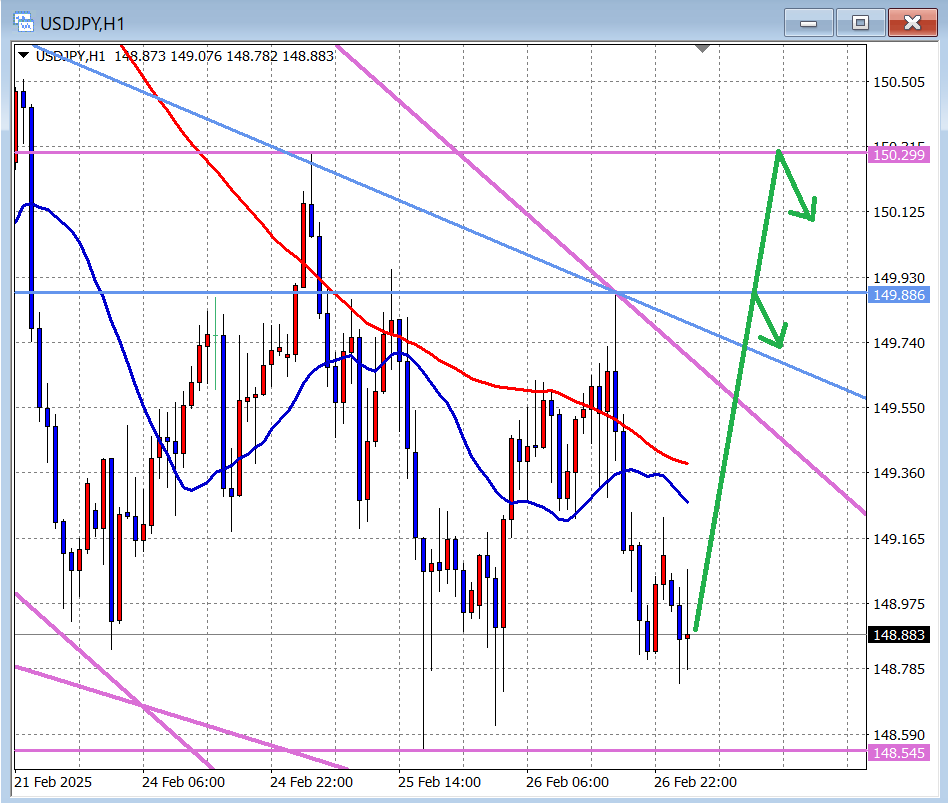
Task: Close the USDJPY,H1 chart window
Action: point(912,22)
